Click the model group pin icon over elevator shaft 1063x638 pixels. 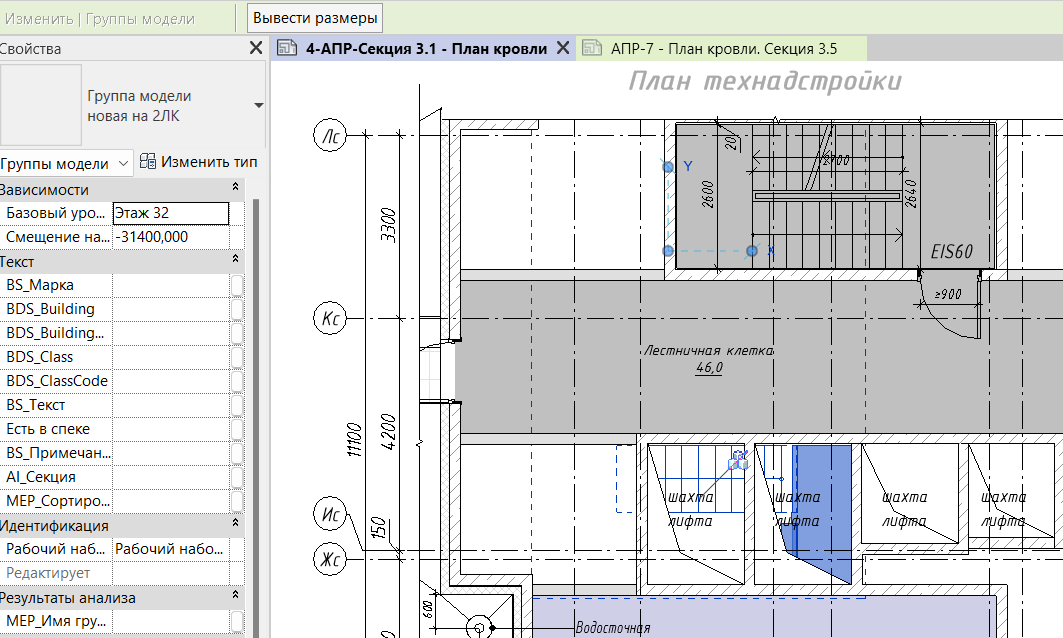pyautogui.click(x=738, y=461)
